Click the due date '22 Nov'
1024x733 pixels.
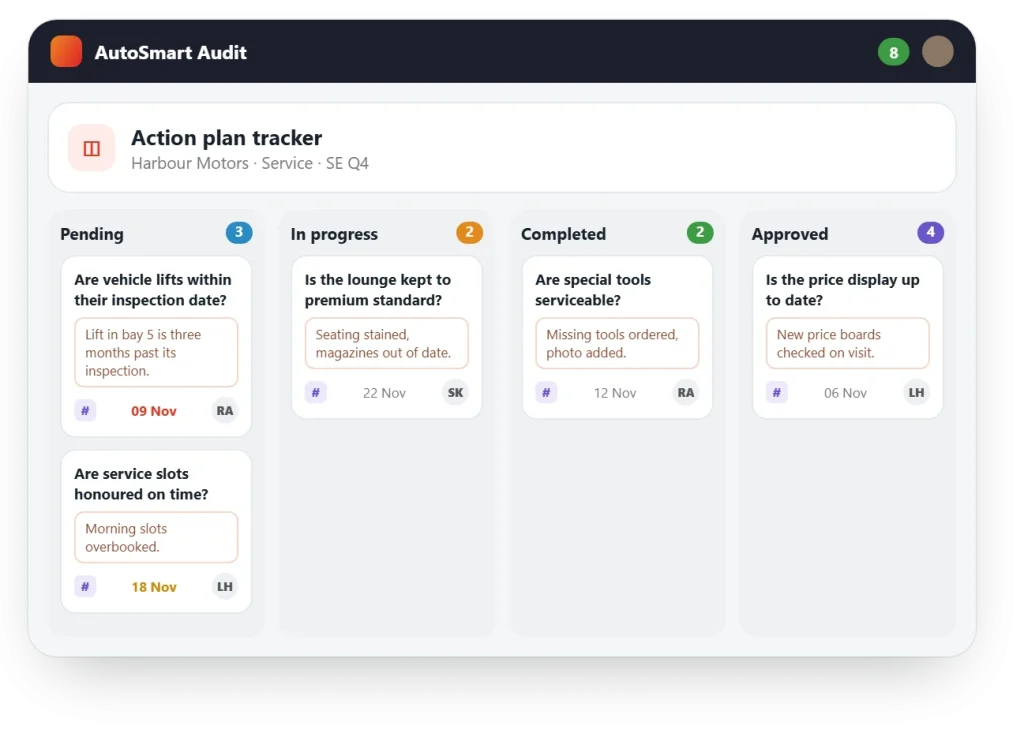[384, 393]
